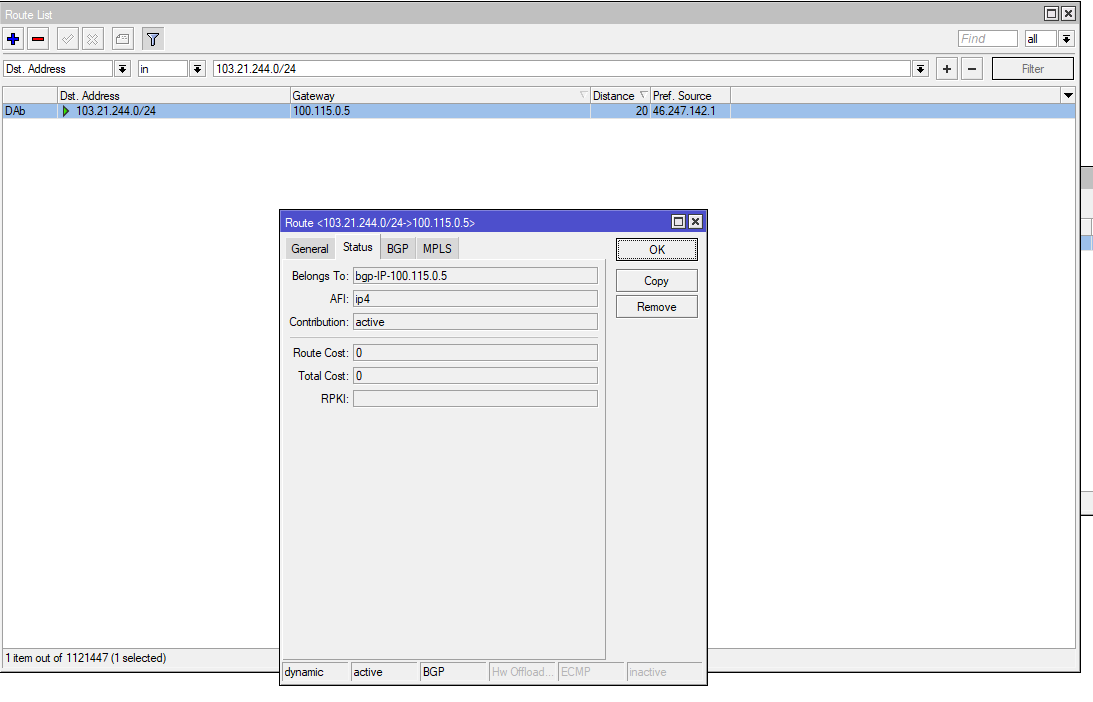Image resolution: width=1093 pixels, height=702 pixels.
Task: Switch to the Status tab
Action: pos(358,247)
